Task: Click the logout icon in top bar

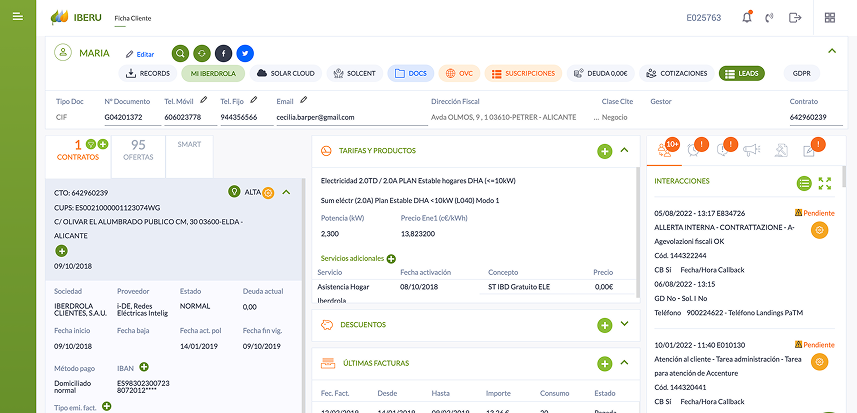Action: coord(795,17)
